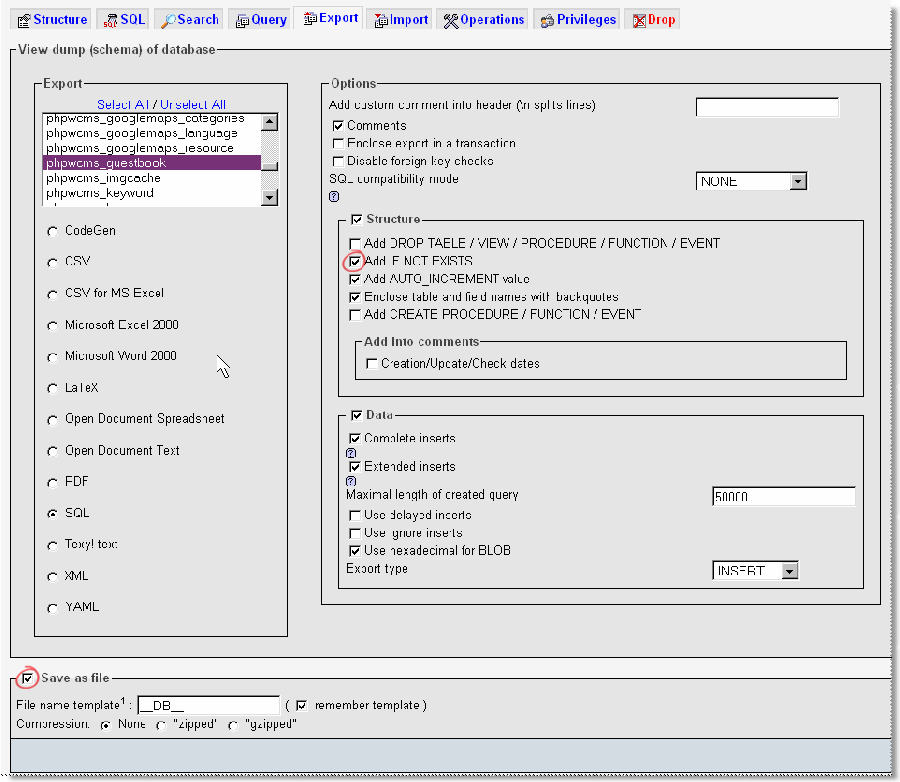Click the File name template input field
The image size is (900, 782).
207,704
